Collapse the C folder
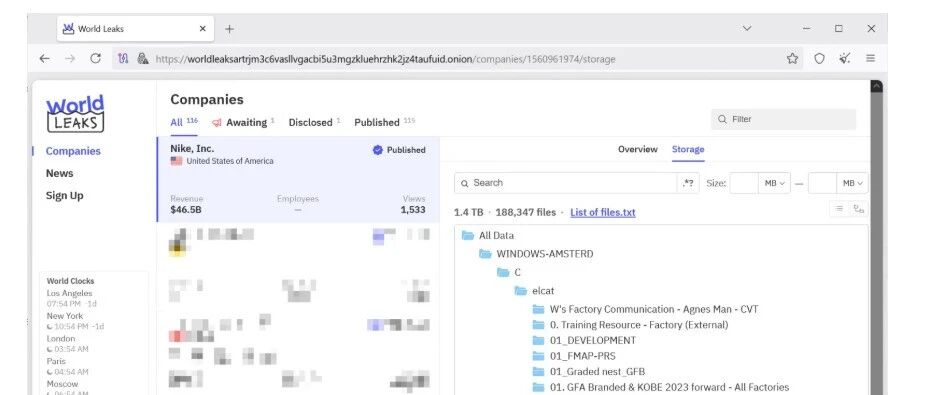 (503, 272)
